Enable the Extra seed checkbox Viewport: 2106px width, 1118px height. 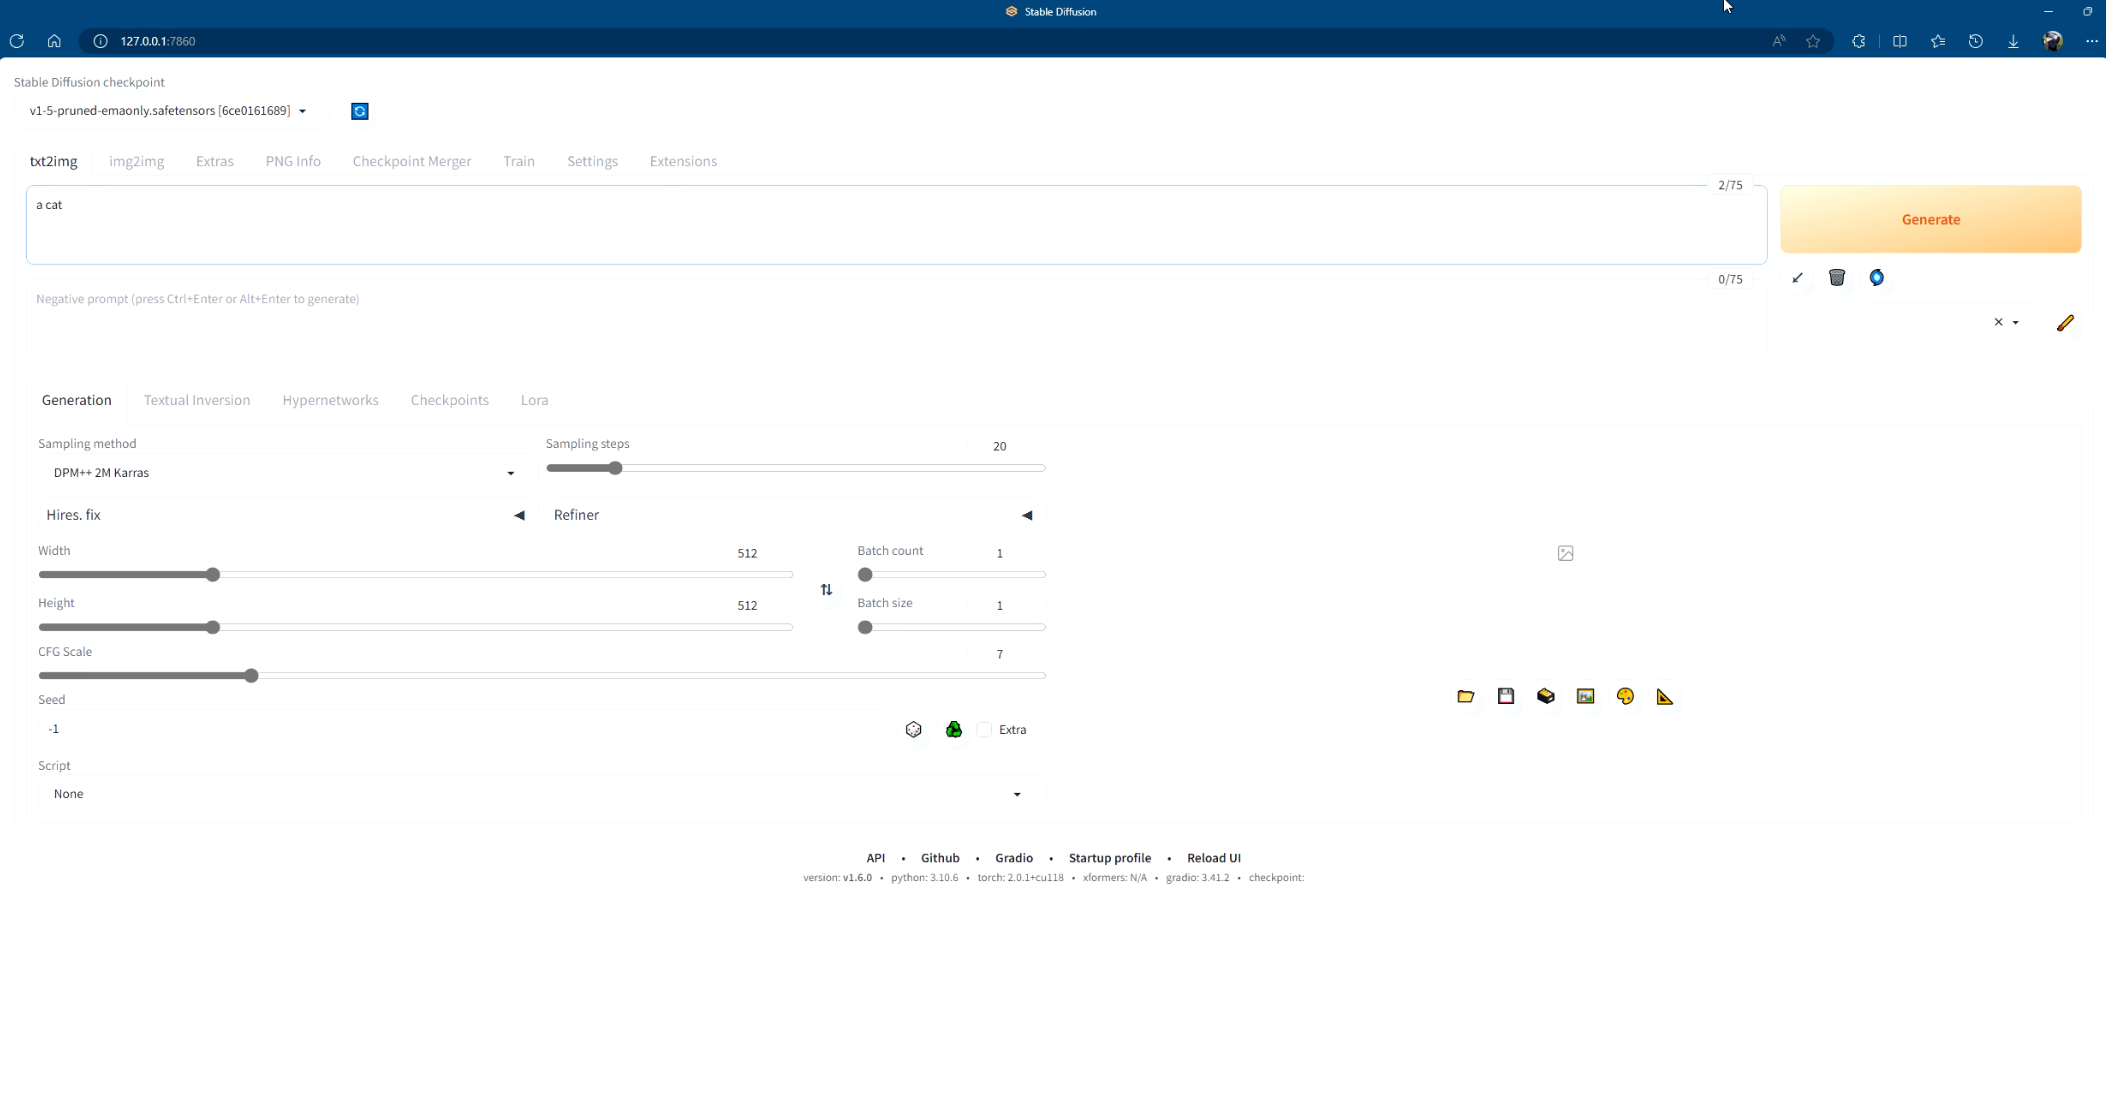coord(985,730)
